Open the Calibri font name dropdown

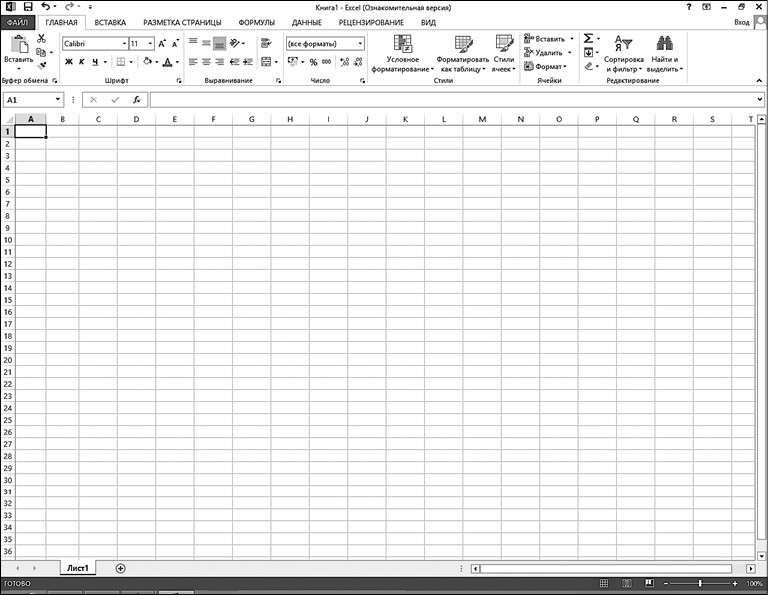pyautogui.click(x=124, y=44)
